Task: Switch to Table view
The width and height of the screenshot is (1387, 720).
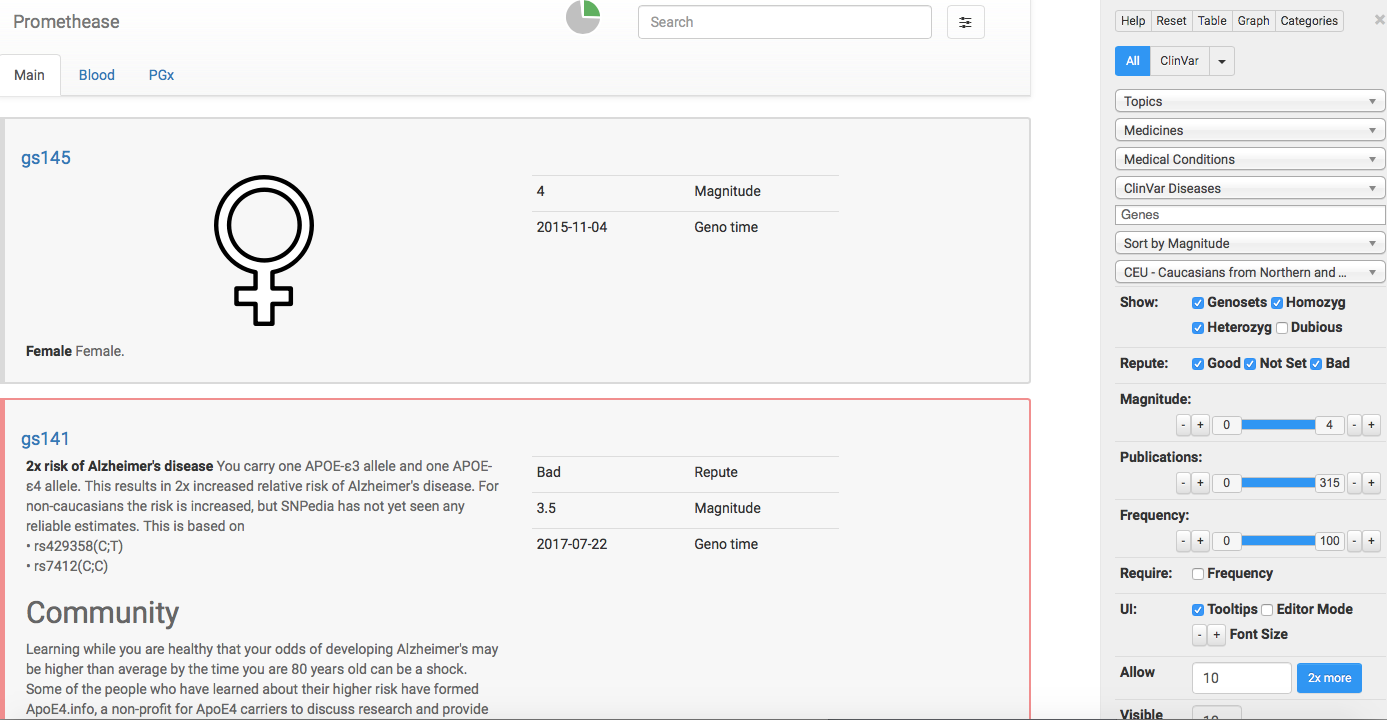Action: click(1212, 21)
